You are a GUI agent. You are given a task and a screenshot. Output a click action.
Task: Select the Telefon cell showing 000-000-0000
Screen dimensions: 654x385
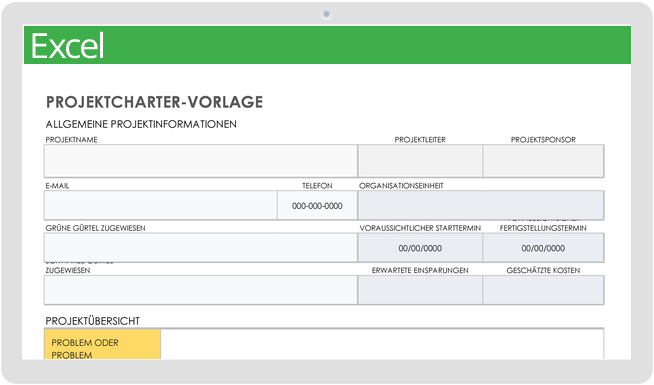(x=317, y=205)
